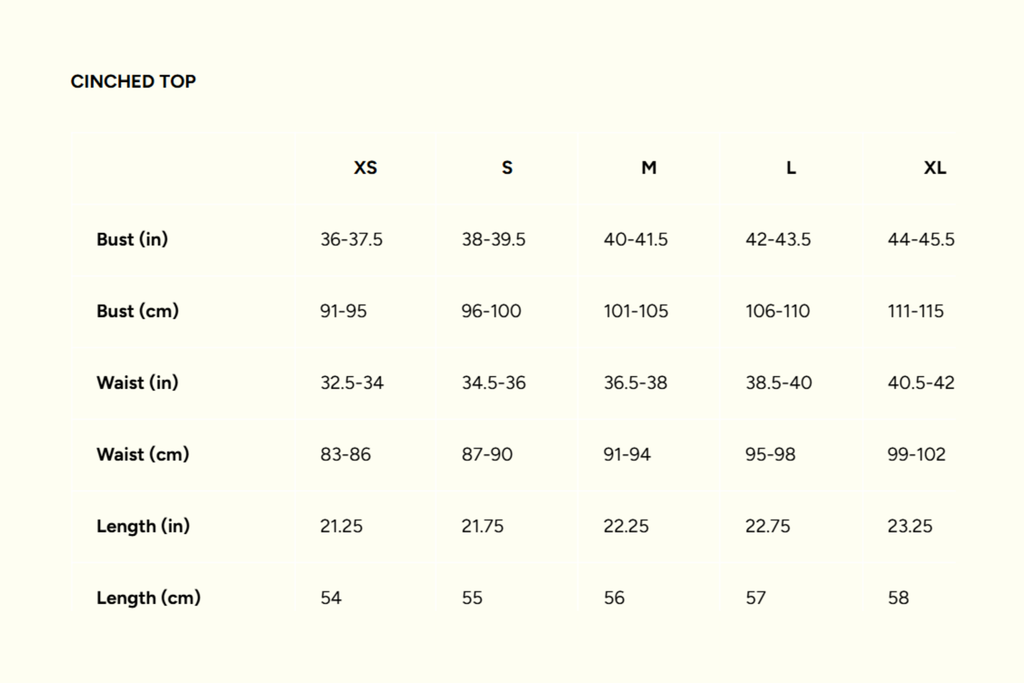Choose the L size column header
This screenshot has width=1024, height=683.
(791, 168)
